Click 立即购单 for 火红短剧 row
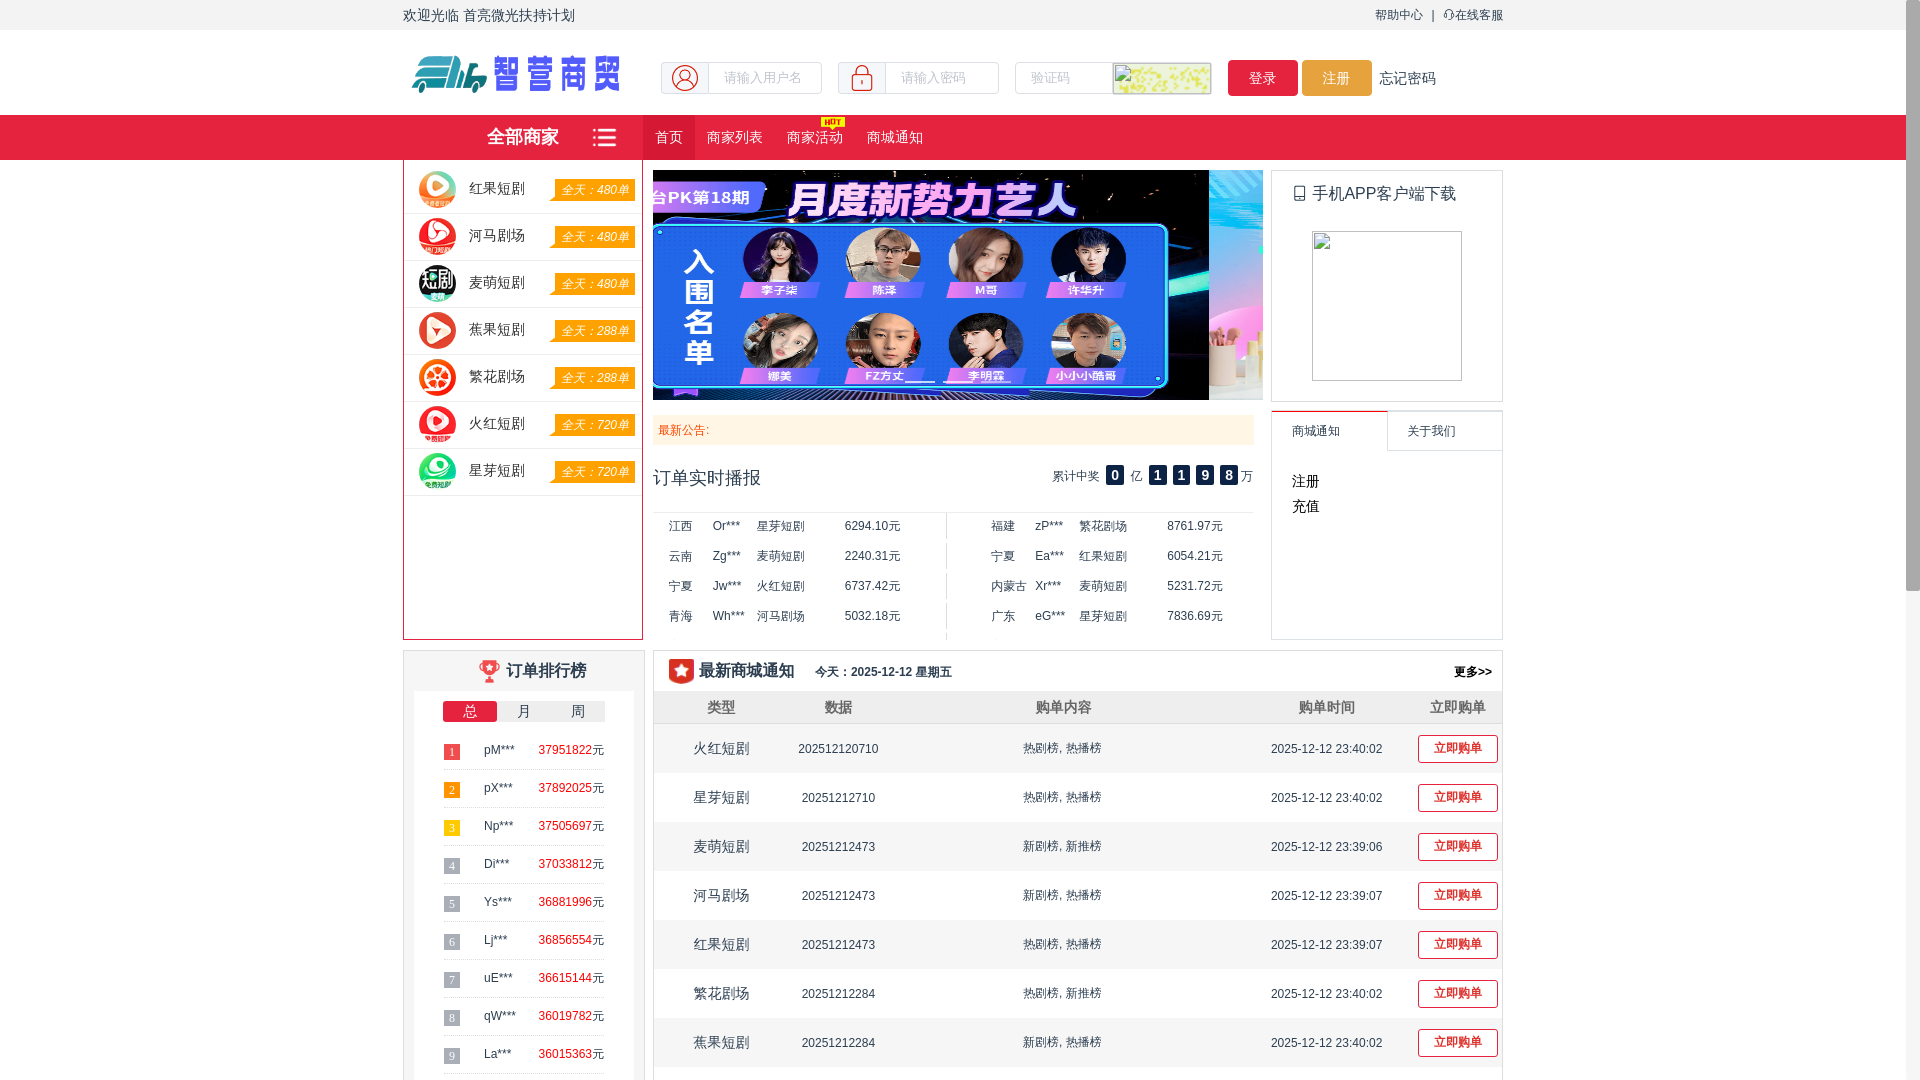 (x=1458, y=749)
